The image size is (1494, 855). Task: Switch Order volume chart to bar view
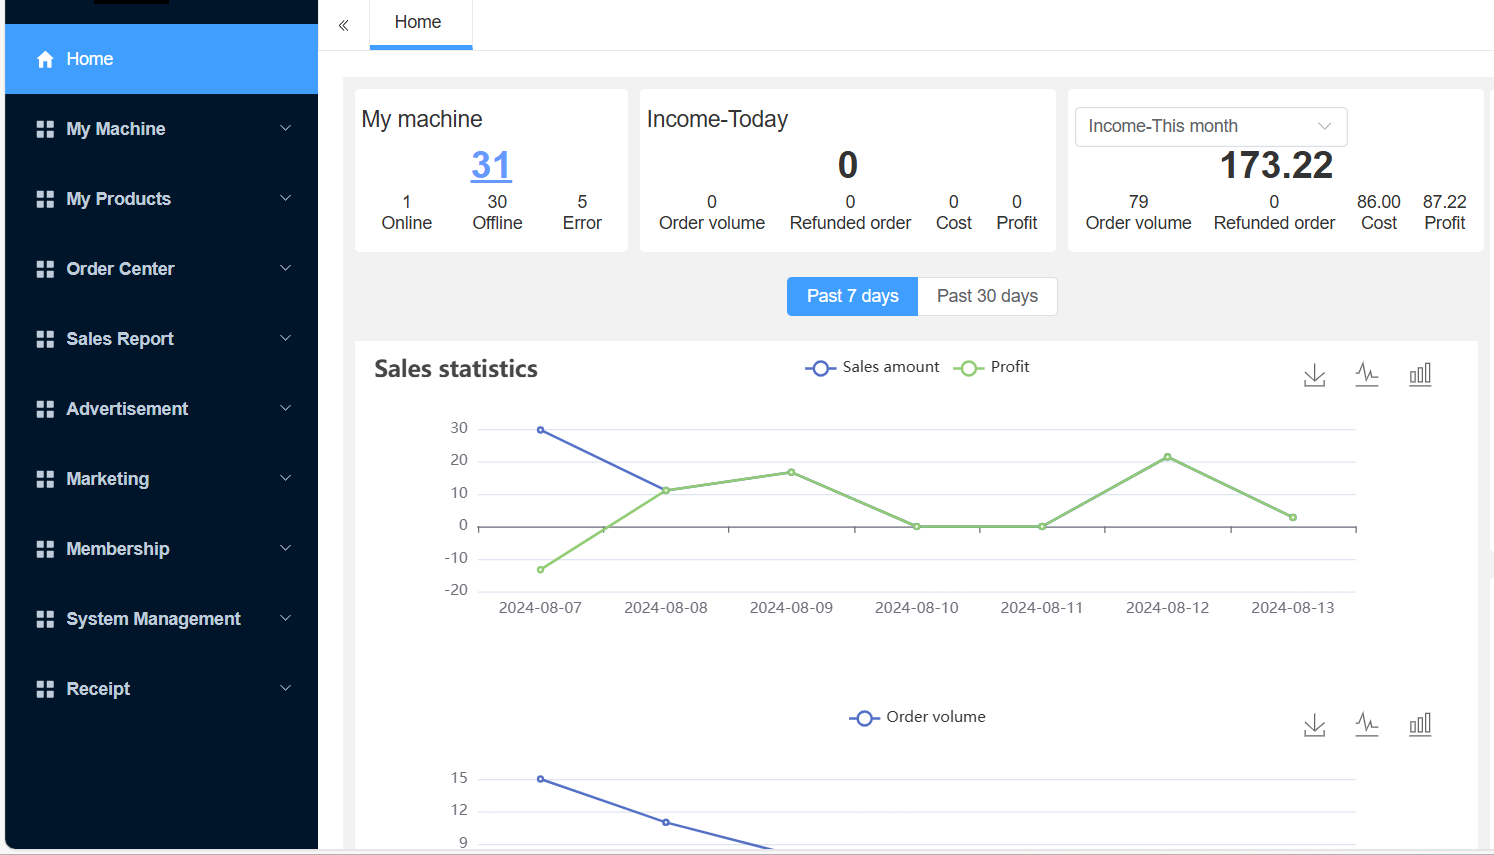(x=1420, y=725)
